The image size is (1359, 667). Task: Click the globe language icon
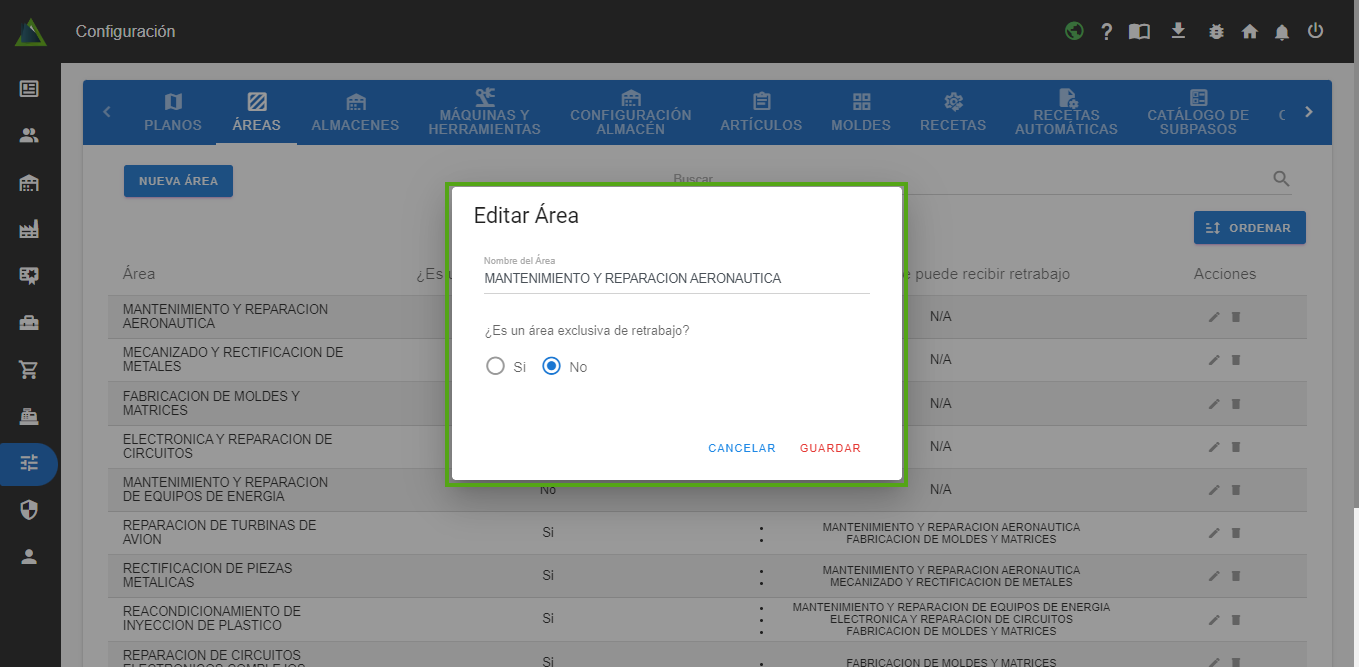click(1074, 31)
